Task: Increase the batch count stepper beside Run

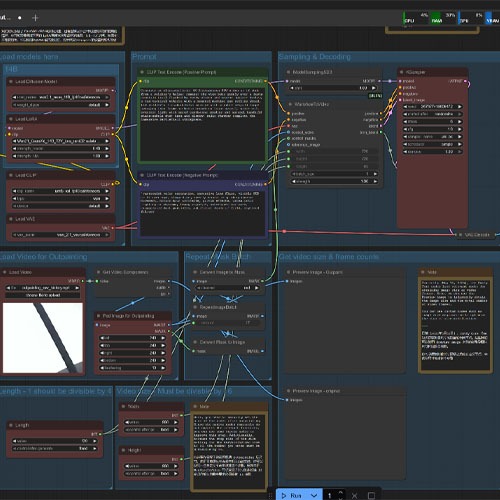Action: tap(341, 492)
